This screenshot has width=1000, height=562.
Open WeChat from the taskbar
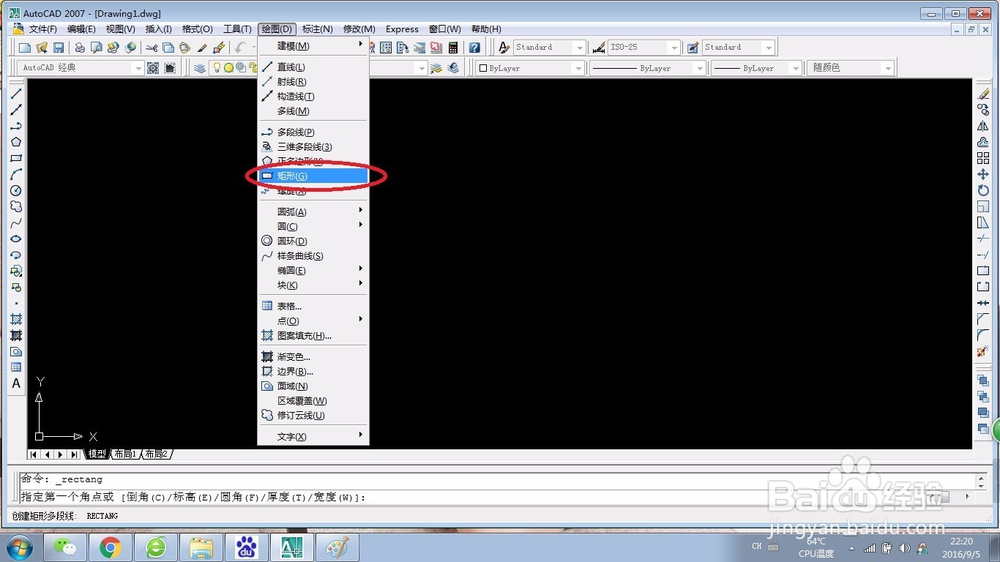pos(64,547)
